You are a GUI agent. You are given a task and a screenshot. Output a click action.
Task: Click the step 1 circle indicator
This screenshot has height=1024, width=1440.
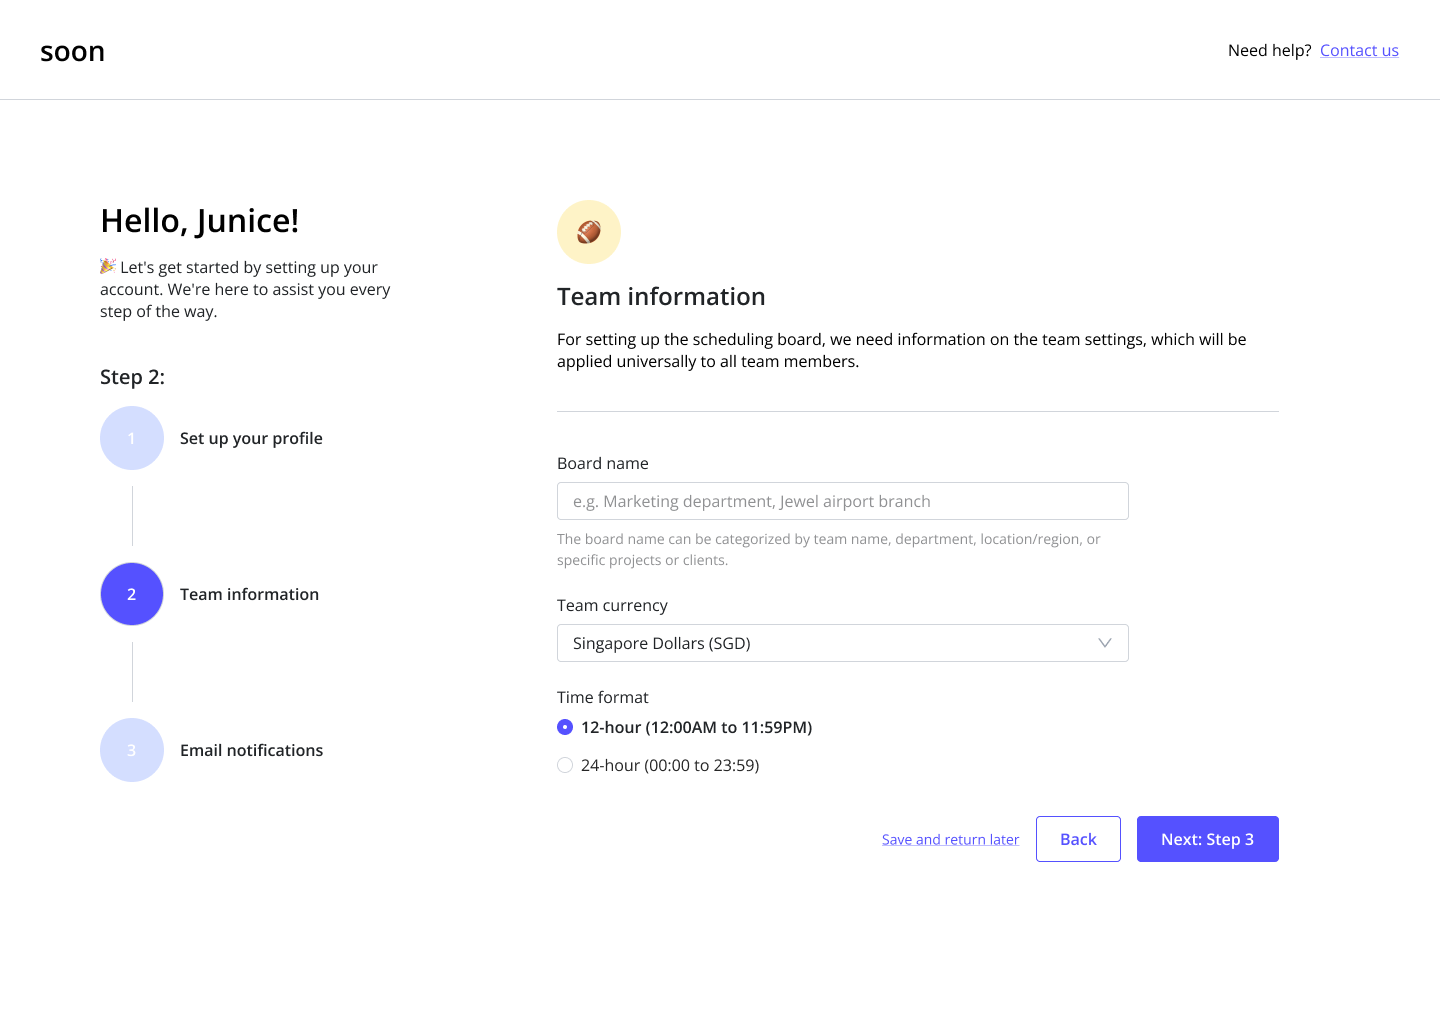coord(132,438)
